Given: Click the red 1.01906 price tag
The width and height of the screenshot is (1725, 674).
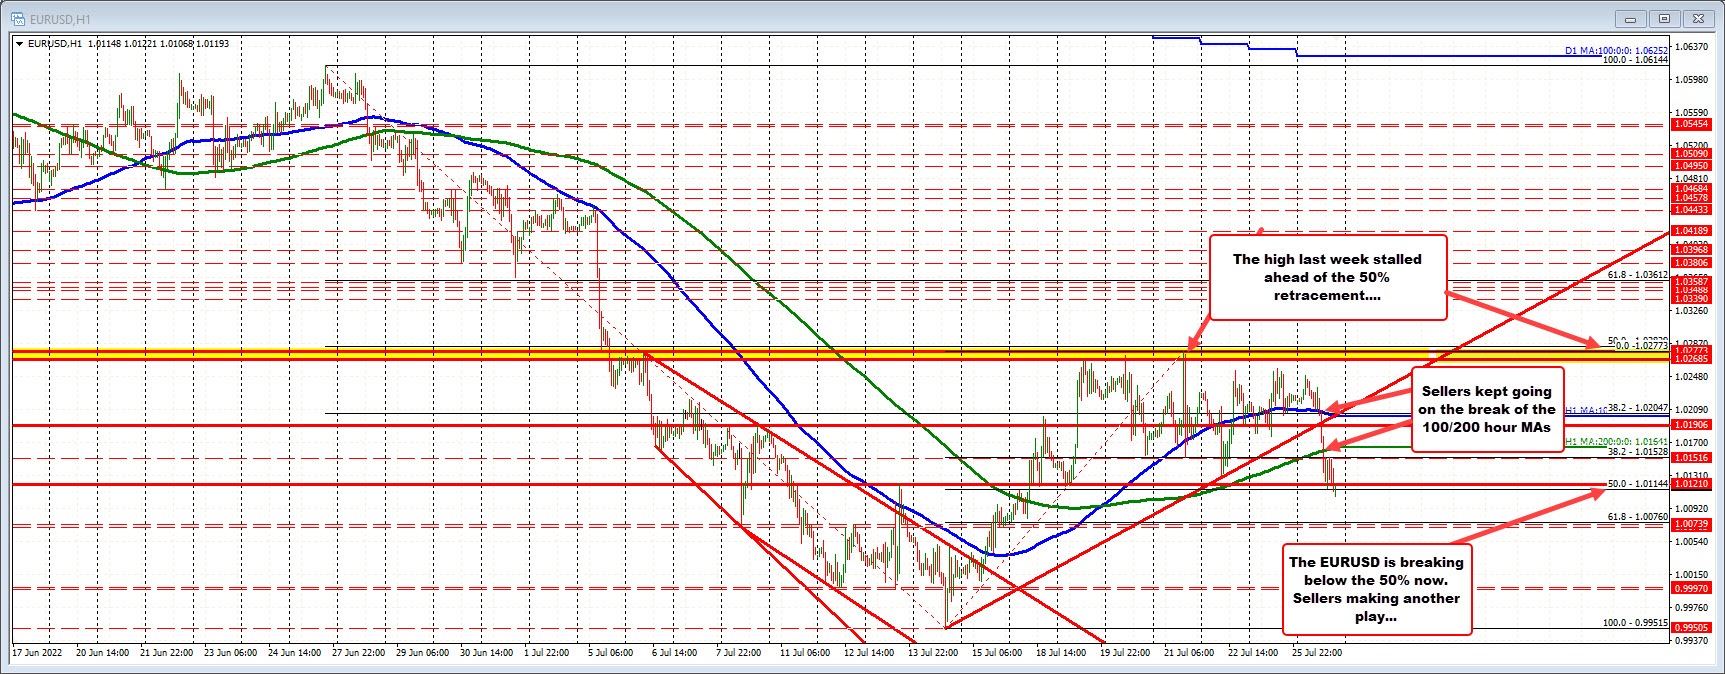Looking at the screenshot, I should (x=1691, y=424).
